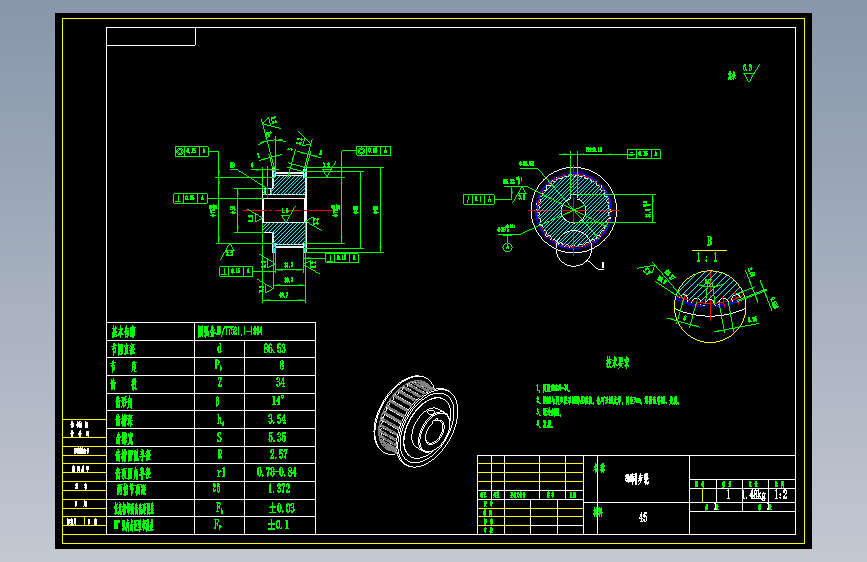The width and height of the screenshot is (867, 562).
Task: Select the ±0.03 tolerance value
Action: click(x=281, y=508)
